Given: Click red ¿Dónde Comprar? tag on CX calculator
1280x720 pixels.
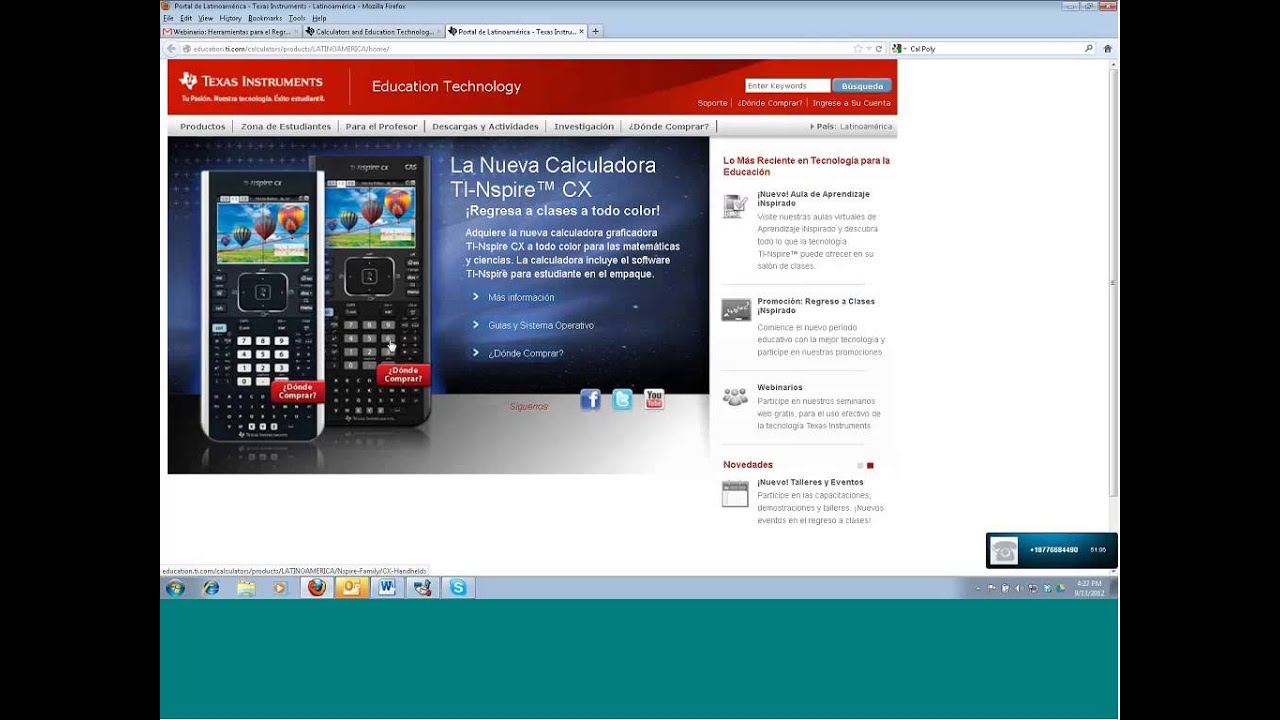Looking at the screenshot, I should click(298, 391).
